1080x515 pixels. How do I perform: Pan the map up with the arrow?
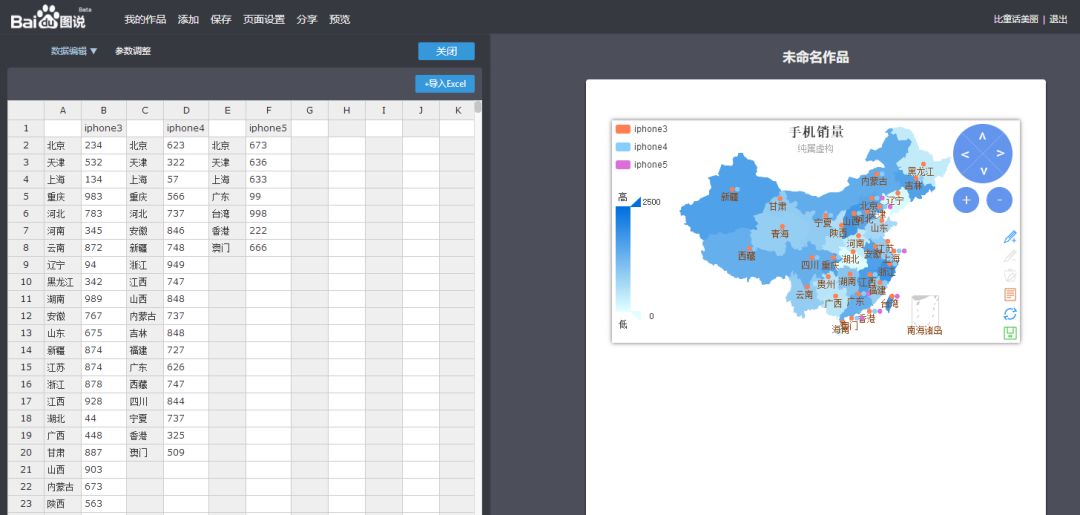tap(982, 136)
